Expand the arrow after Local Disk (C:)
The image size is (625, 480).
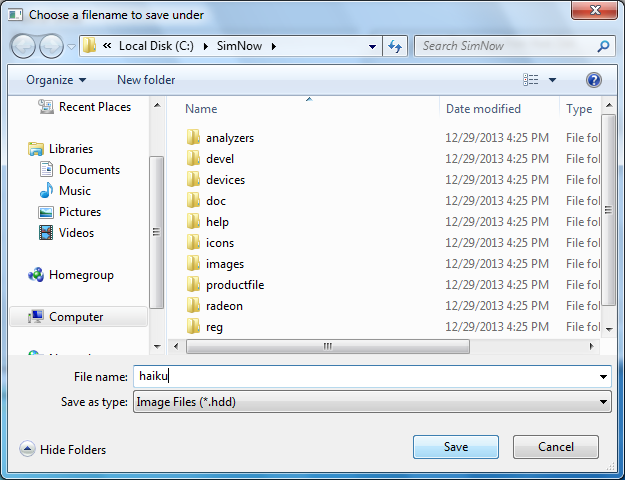206,46
